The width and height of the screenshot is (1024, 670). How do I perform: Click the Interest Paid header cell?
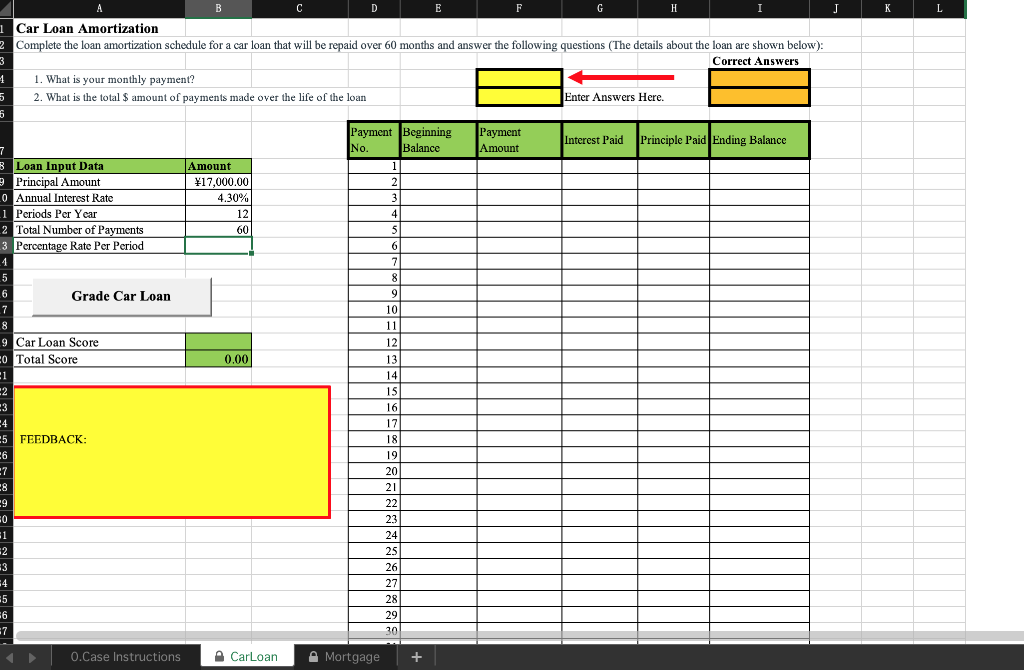point(600,140)
